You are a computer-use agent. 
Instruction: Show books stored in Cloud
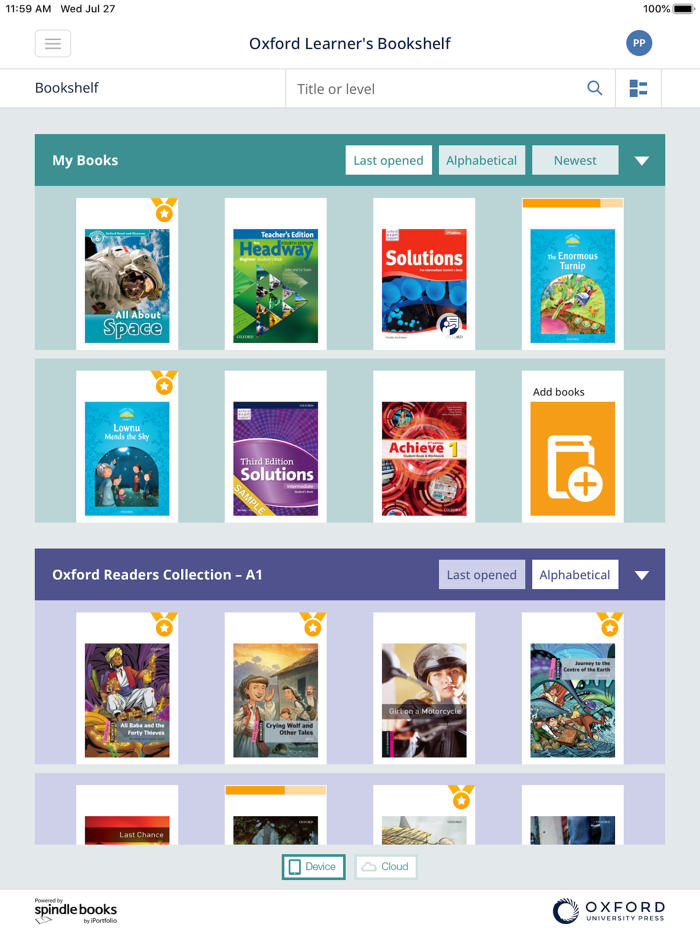tap(386, 867)
